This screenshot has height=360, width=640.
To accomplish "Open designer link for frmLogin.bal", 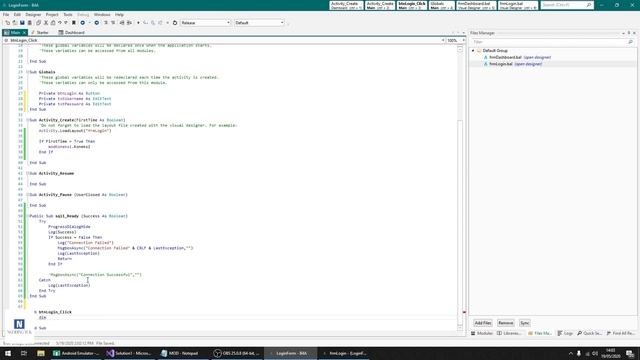I will click(x=528, y=64).
